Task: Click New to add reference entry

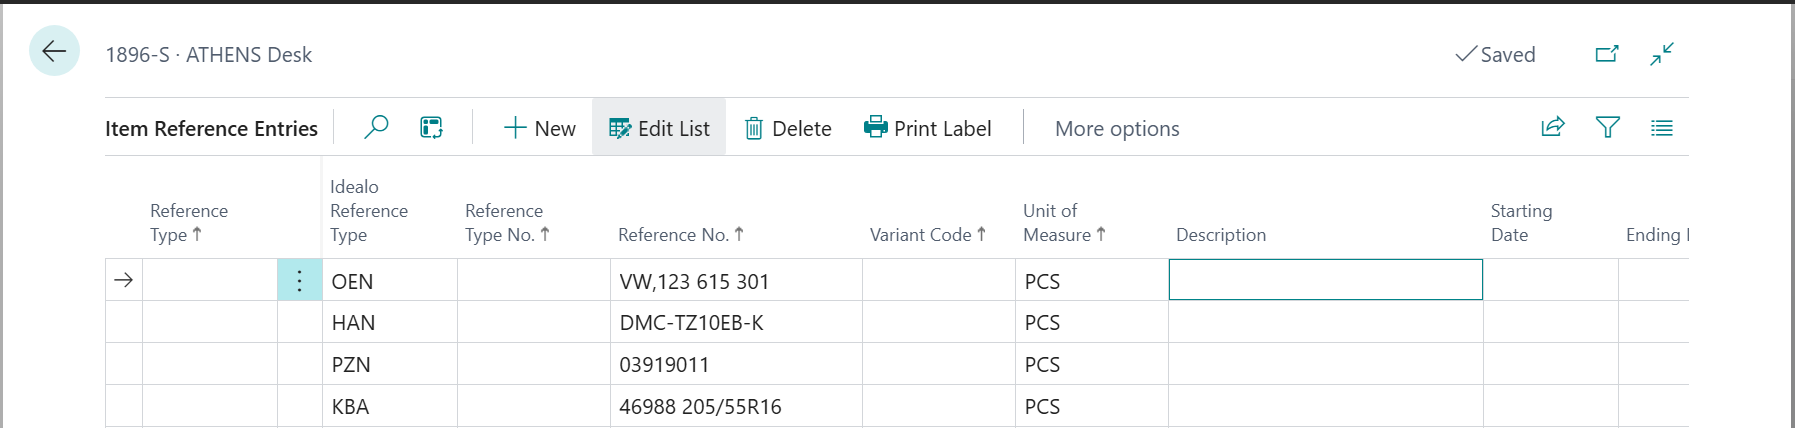Action: coord(540,128)
